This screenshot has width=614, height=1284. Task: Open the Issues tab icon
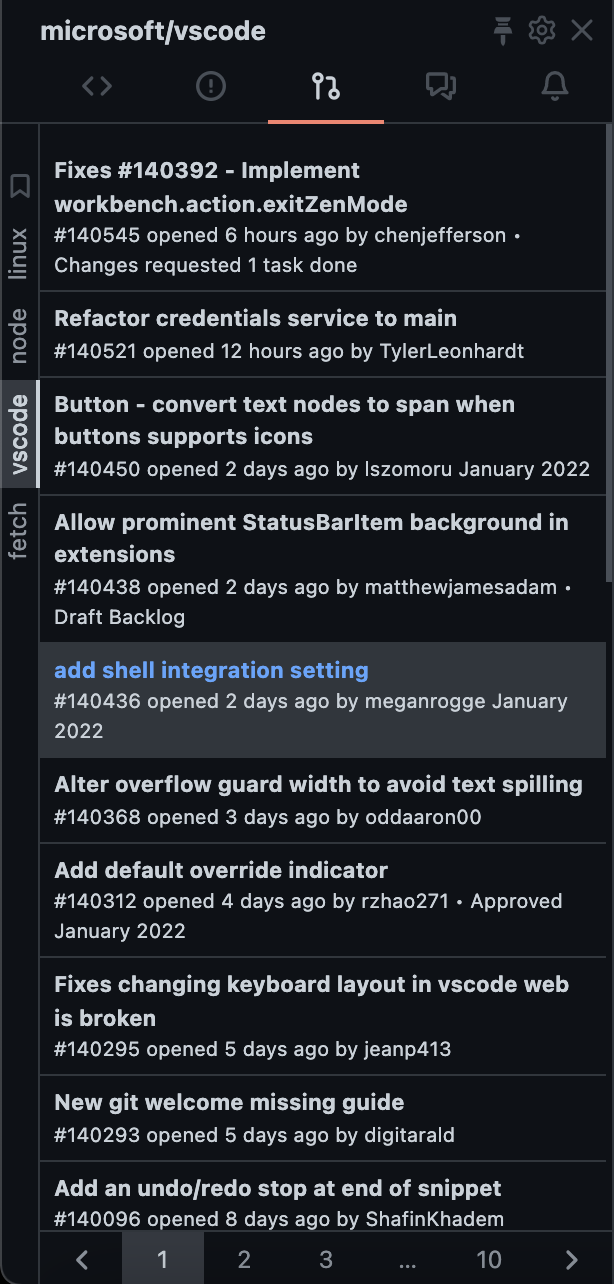tap(211, 87)
